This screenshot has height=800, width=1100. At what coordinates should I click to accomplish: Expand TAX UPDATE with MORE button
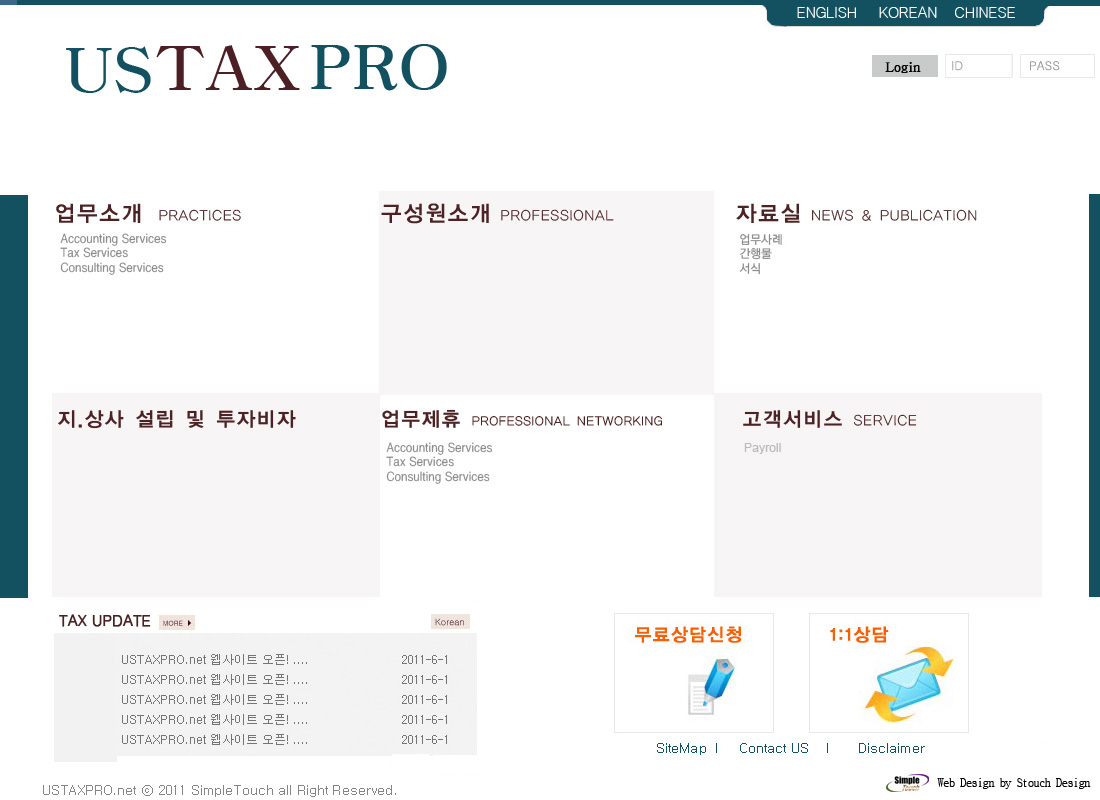click(x=177, y=623)
